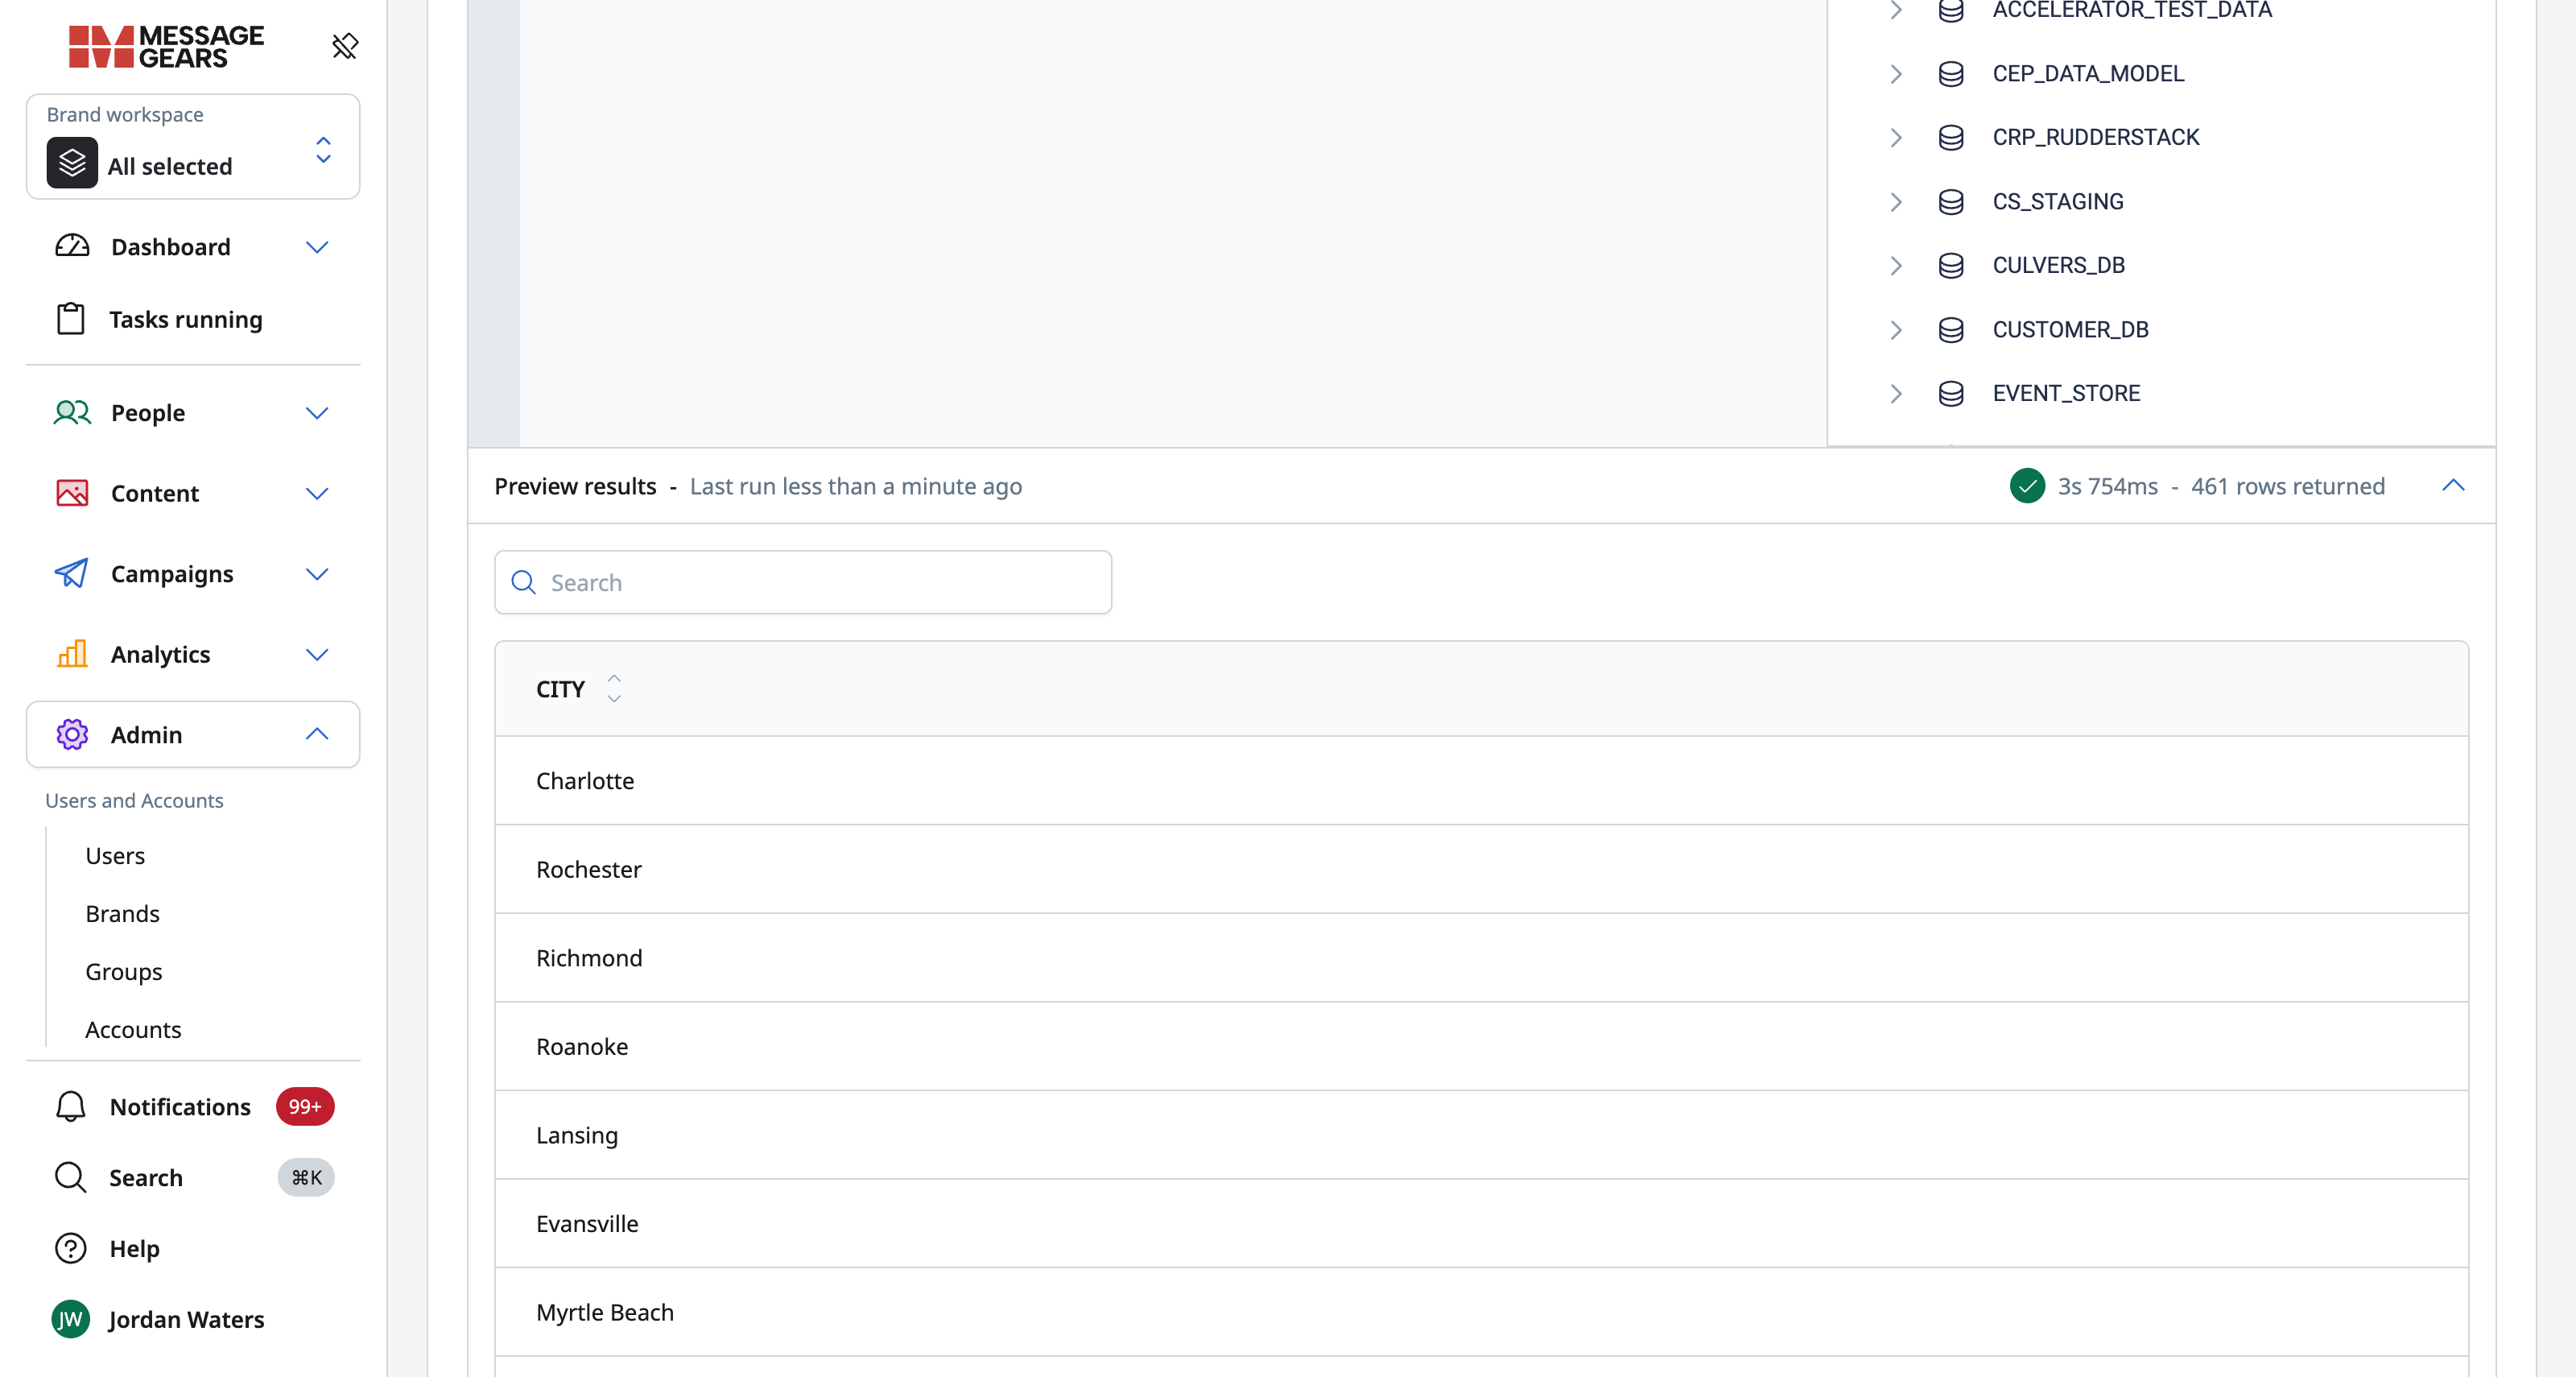
Task: Click the Evansville row
Action: pyautogui.click(x=1481, y=1223)
